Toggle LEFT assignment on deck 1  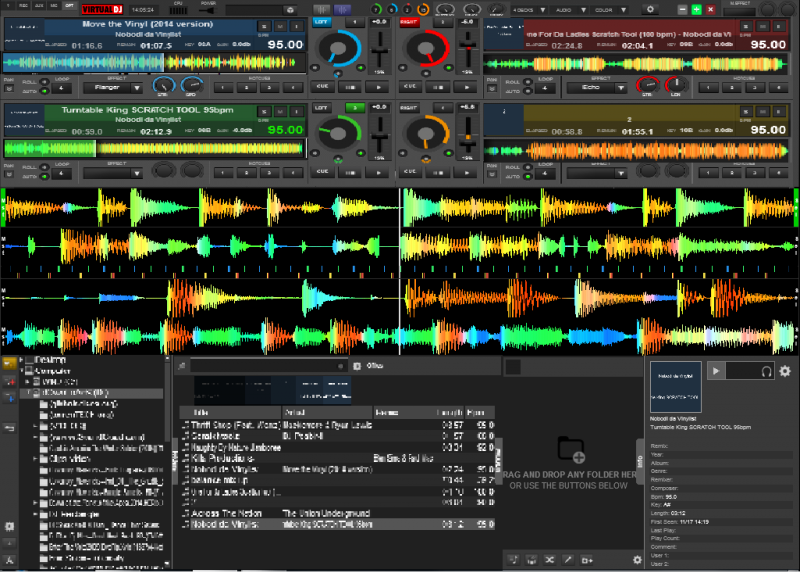pos(321,22)
